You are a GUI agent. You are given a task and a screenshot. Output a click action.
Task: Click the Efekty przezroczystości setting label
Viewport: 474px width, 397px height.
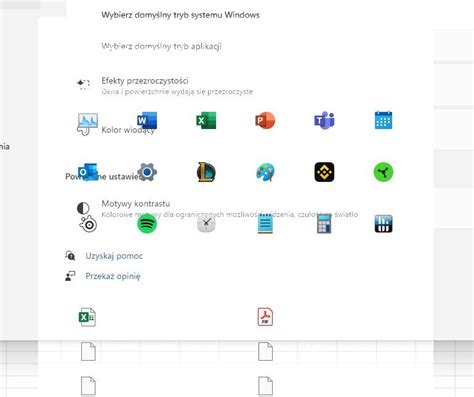click(x=145, y=81)
